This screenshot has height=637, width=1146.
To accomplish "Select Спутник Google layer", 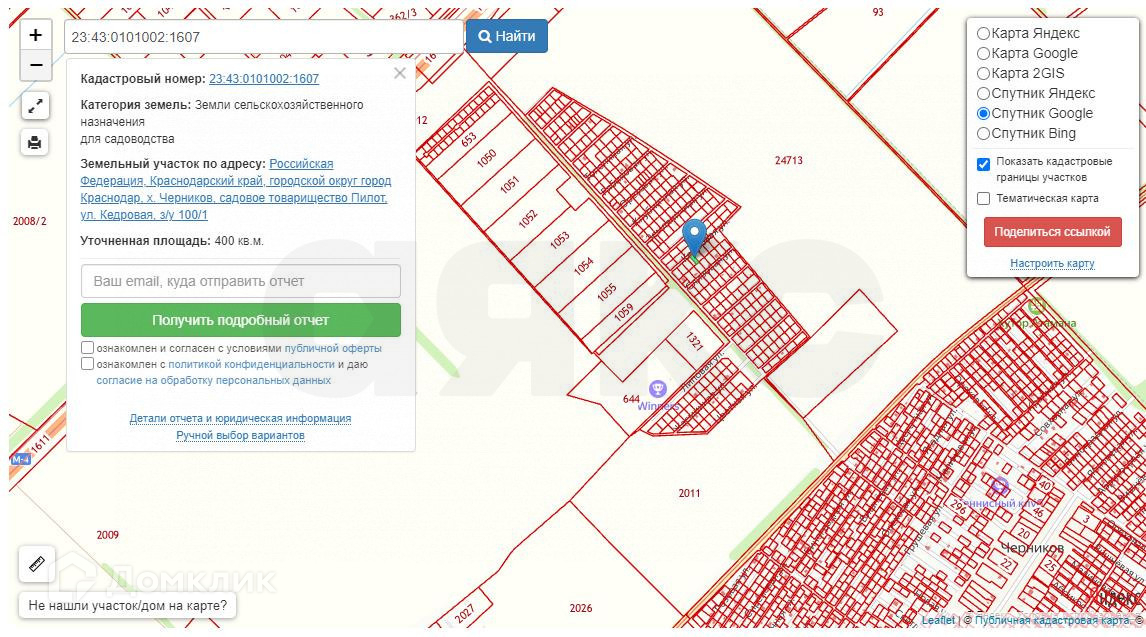I will point(984,113).
